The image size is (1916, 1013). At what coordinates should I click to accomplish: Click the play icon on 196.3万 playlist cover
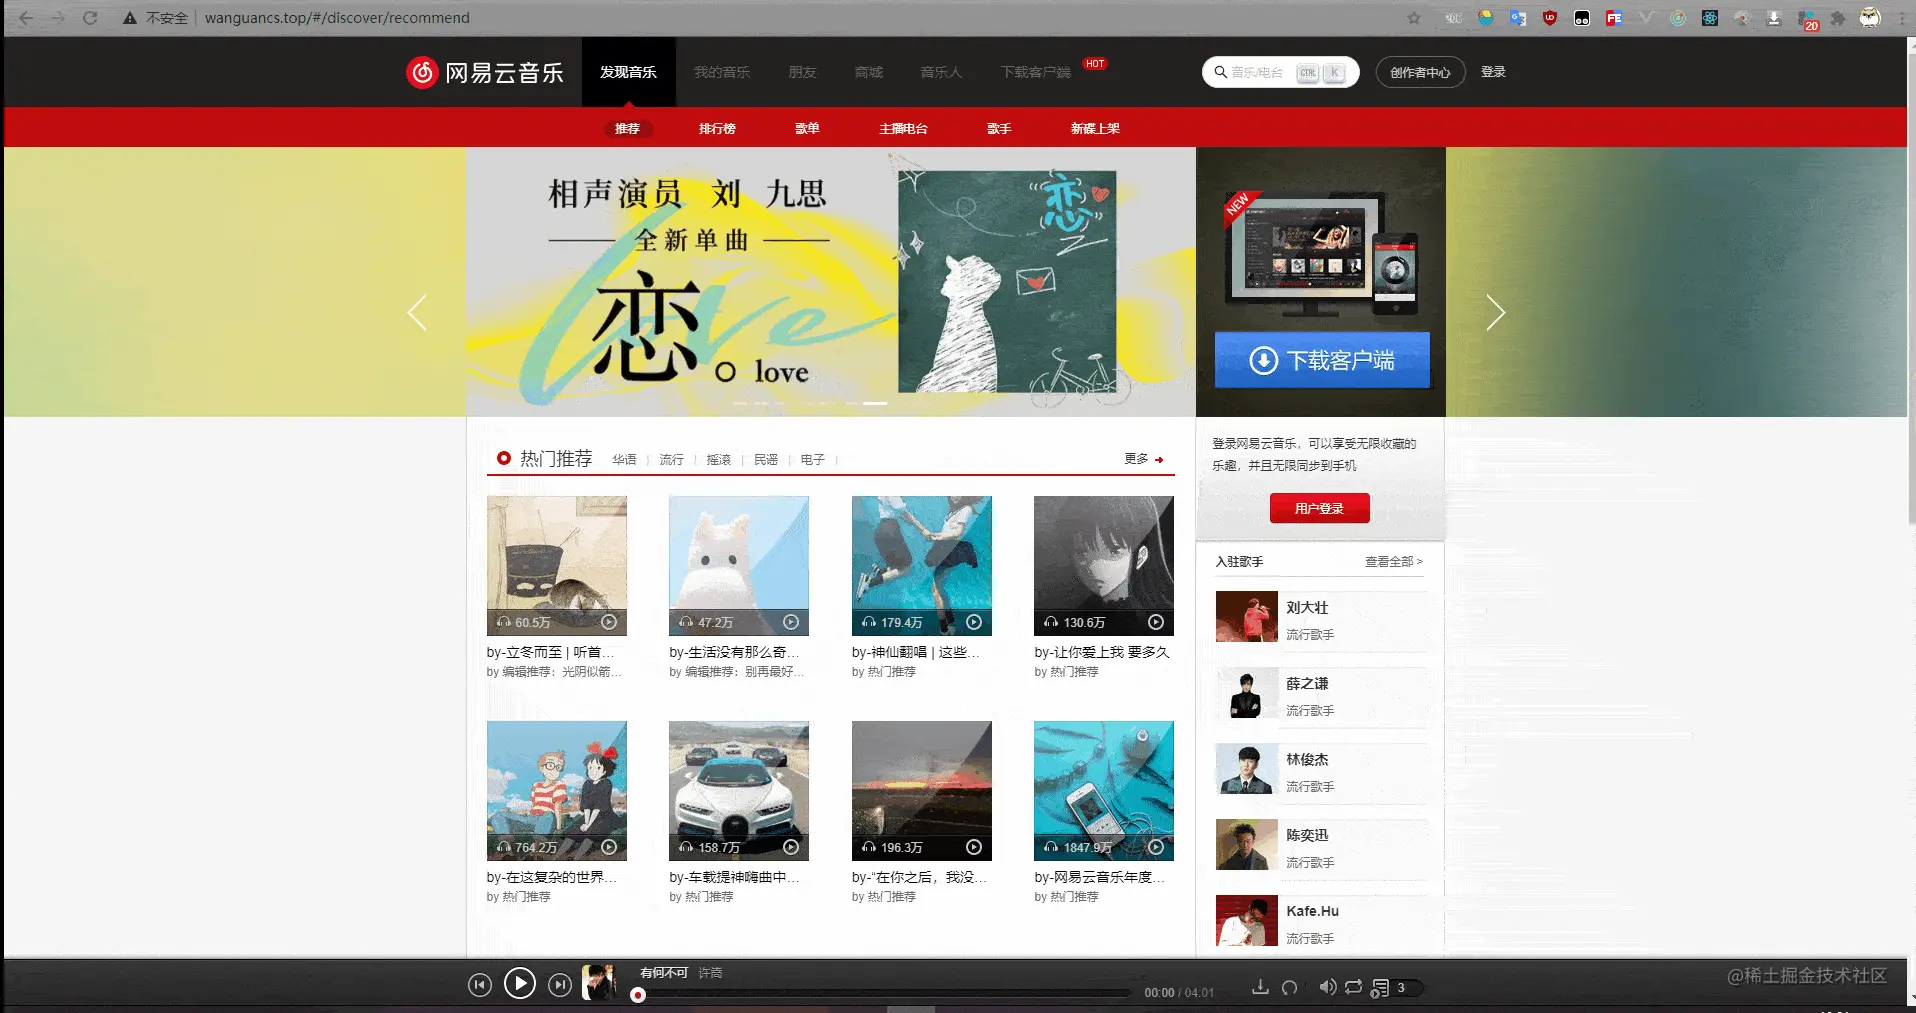point(974,847)
